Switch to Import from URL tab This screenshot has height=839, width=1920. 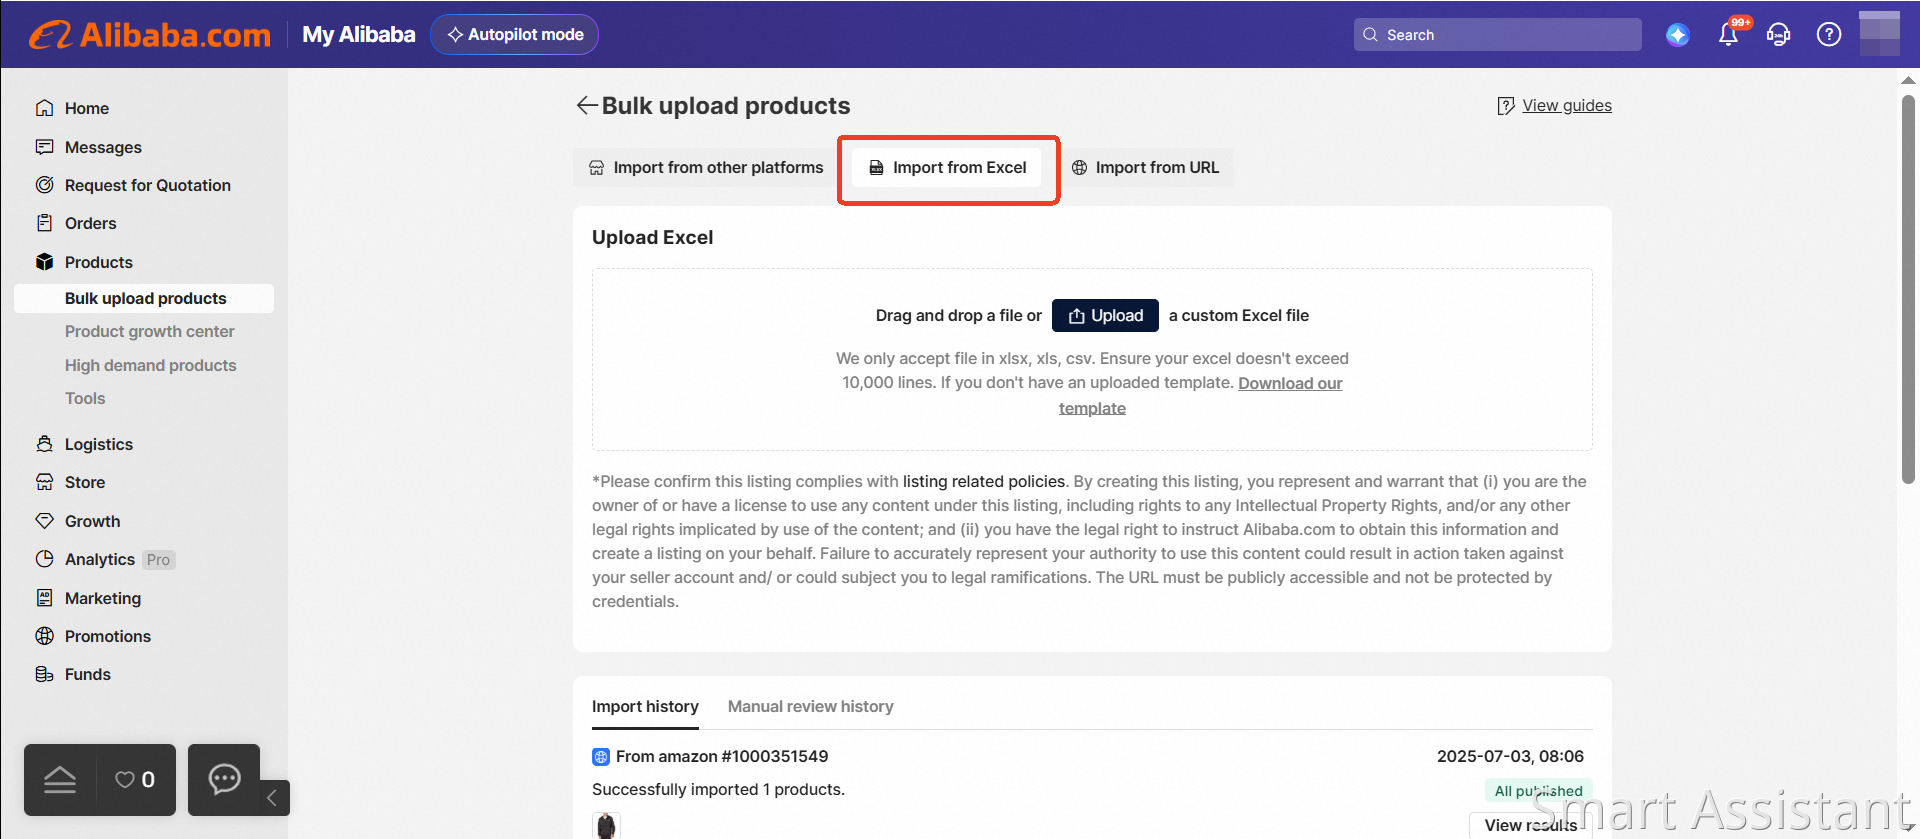(1145, 168)
